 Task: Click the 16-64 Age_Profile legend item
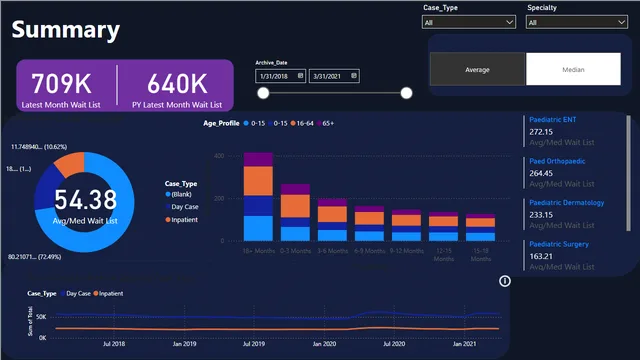302,123
